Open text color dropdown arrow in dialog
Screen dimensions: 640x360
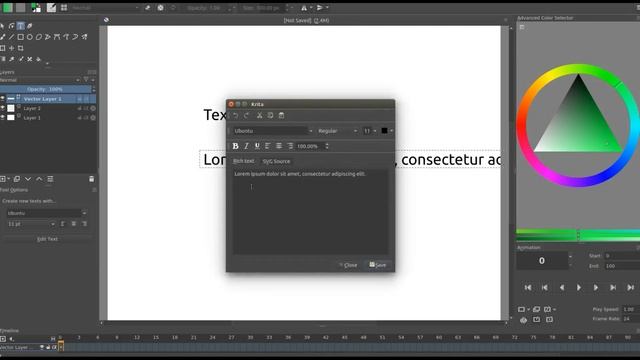coord(391,131)
